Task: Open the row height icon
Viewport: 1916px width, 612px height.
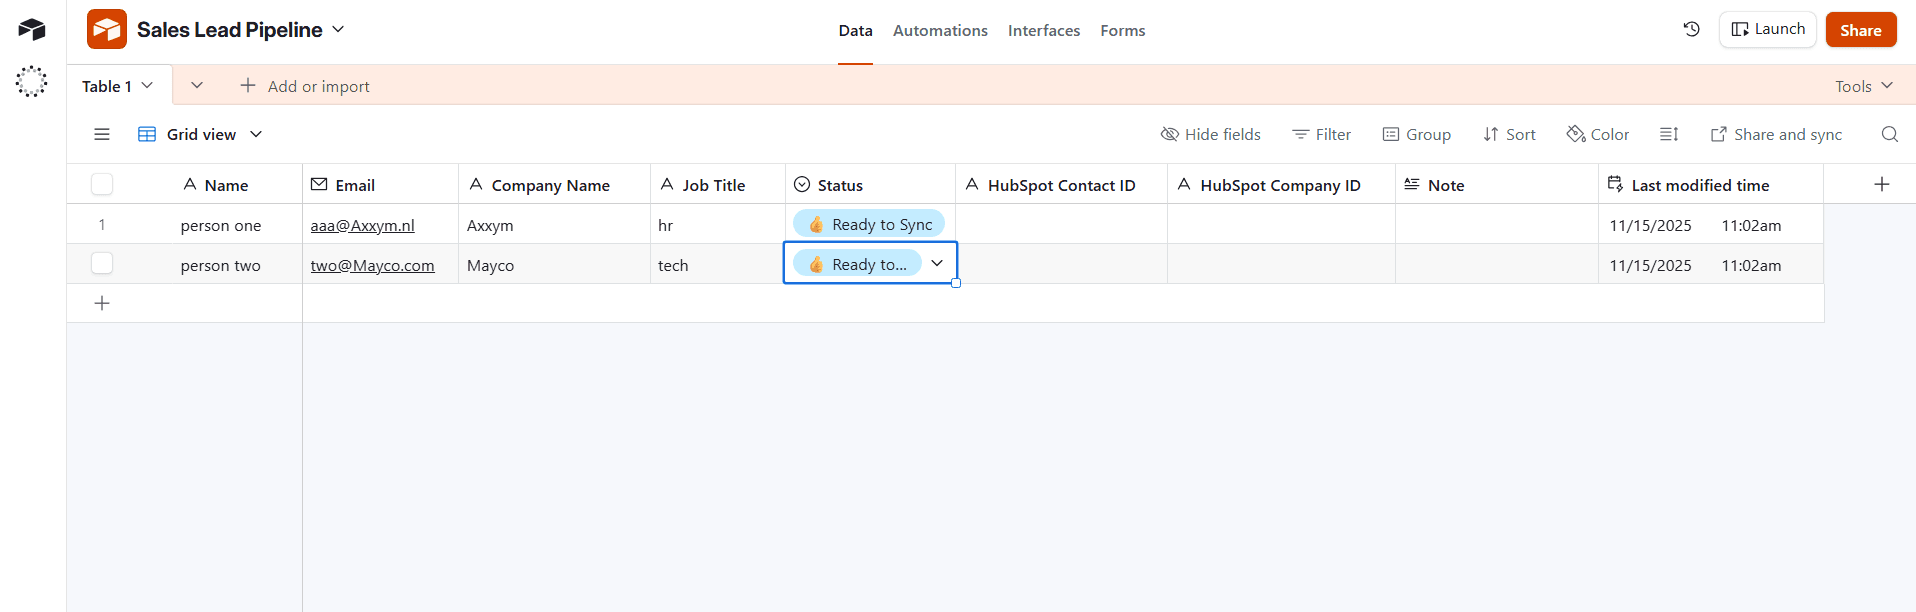Action: click(1669, 134)
